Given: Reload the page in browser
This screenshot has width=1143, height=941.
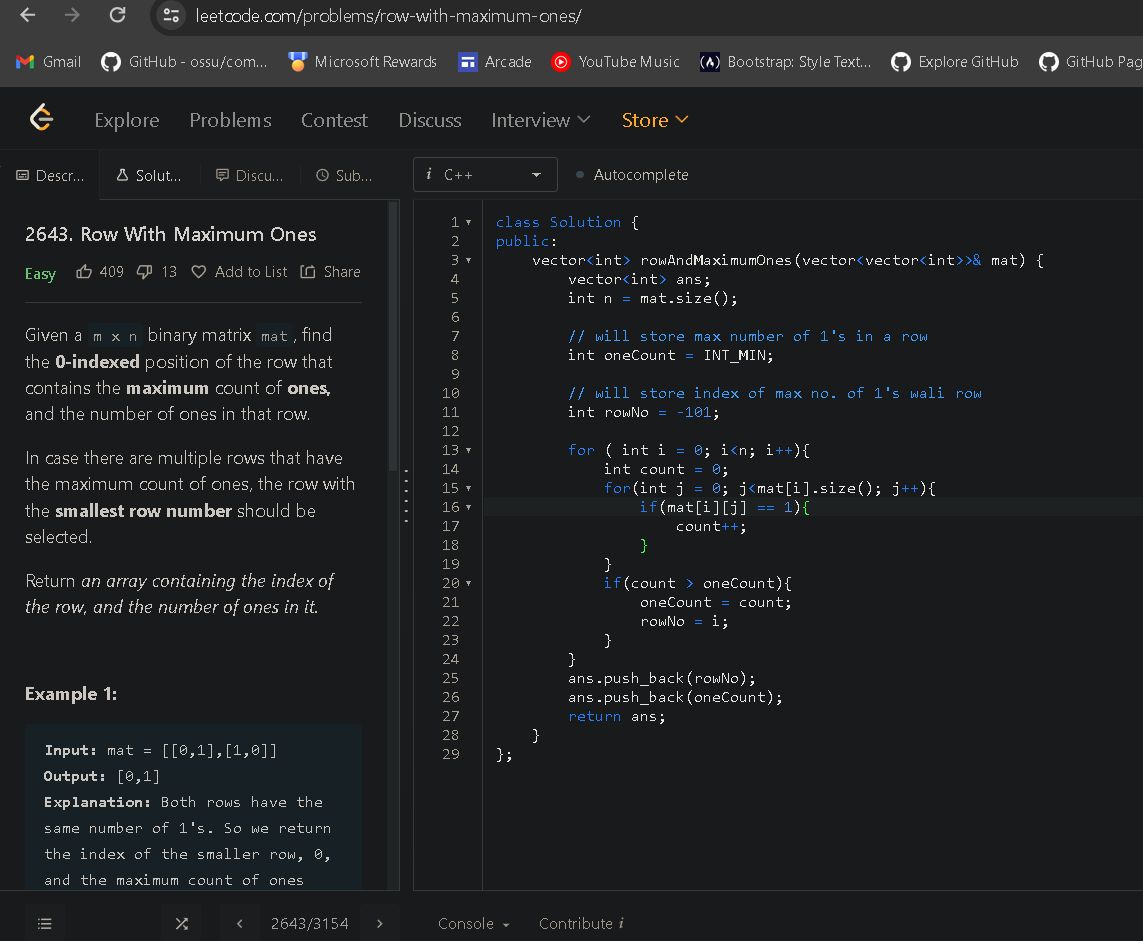Looking at the screenshot, I should 117,16.
